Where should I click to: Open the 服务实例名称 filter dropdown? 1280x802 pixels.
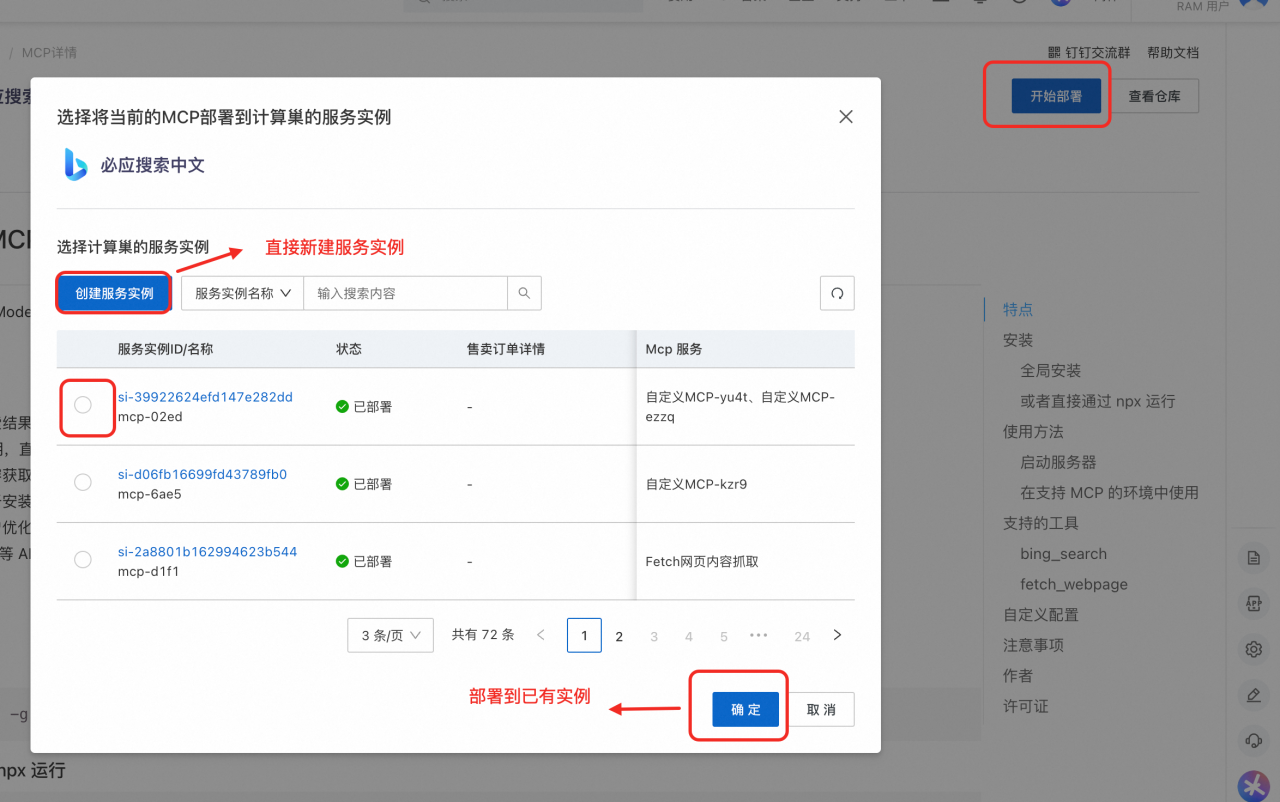pyautogui.click(x=242, y=294)
